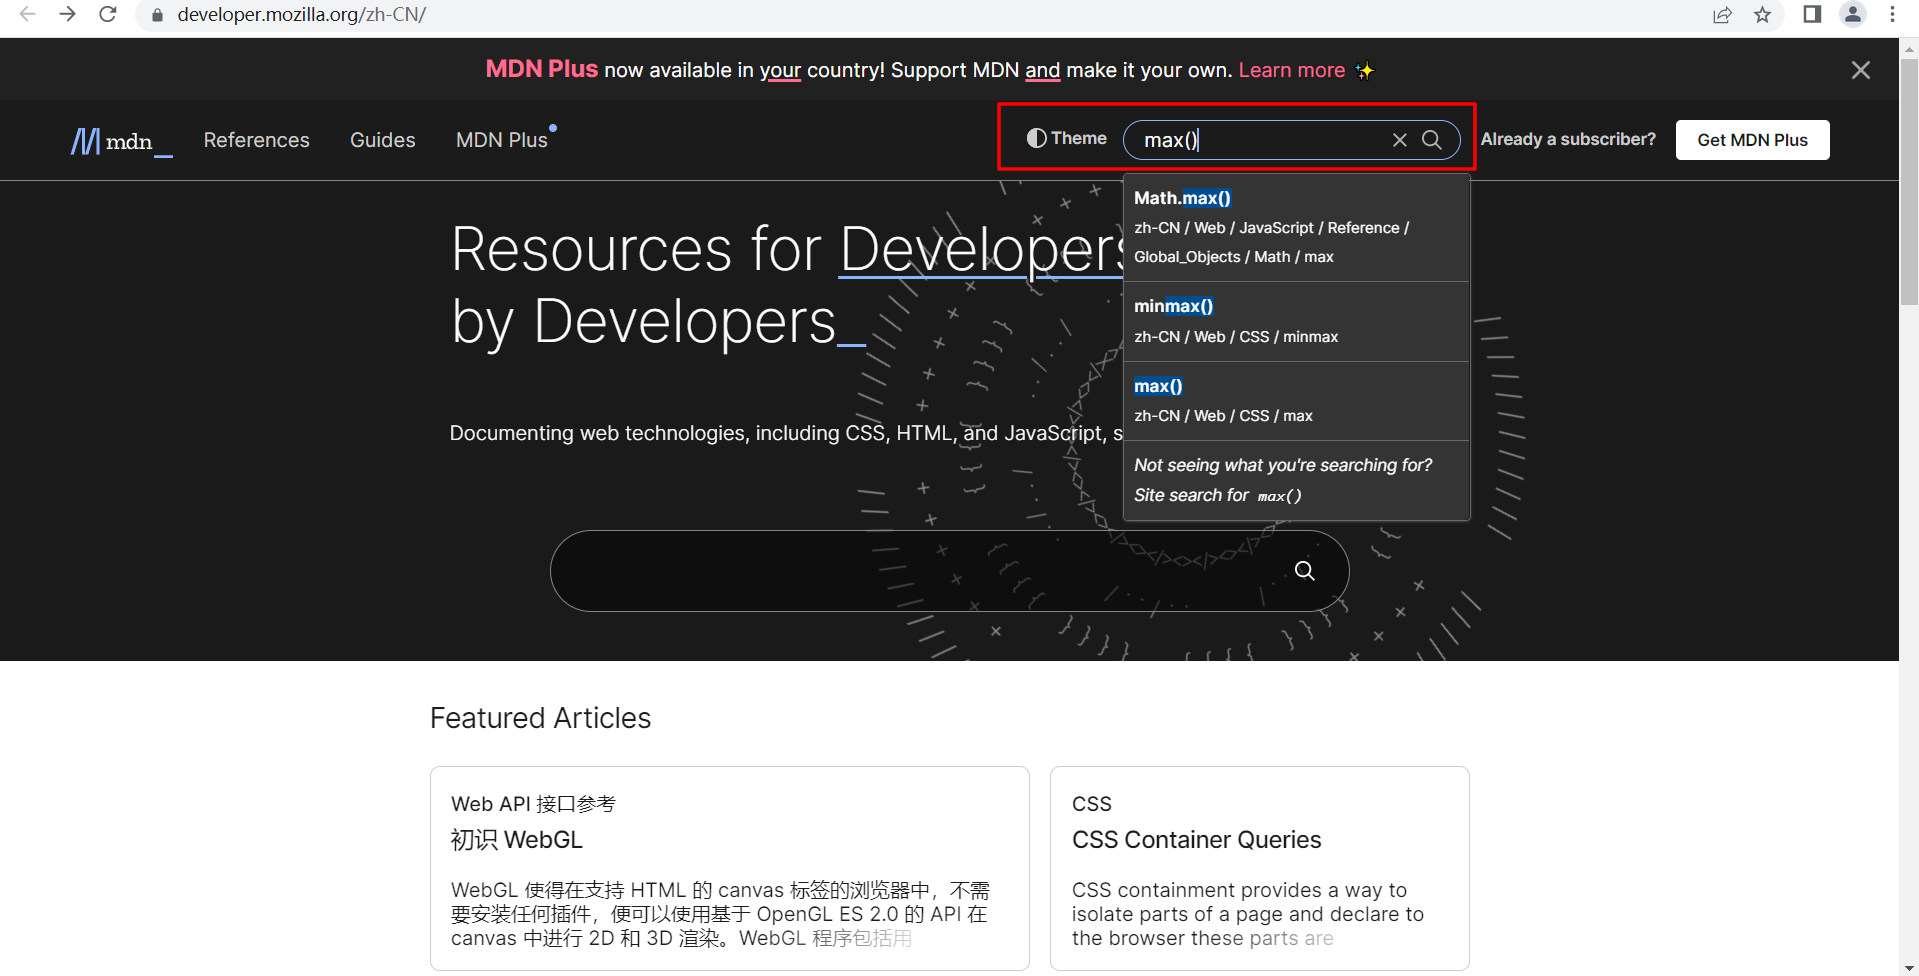Open the CSS Container Queries article
Viewport: 1919px width, 976px height.
[1197, 840]
